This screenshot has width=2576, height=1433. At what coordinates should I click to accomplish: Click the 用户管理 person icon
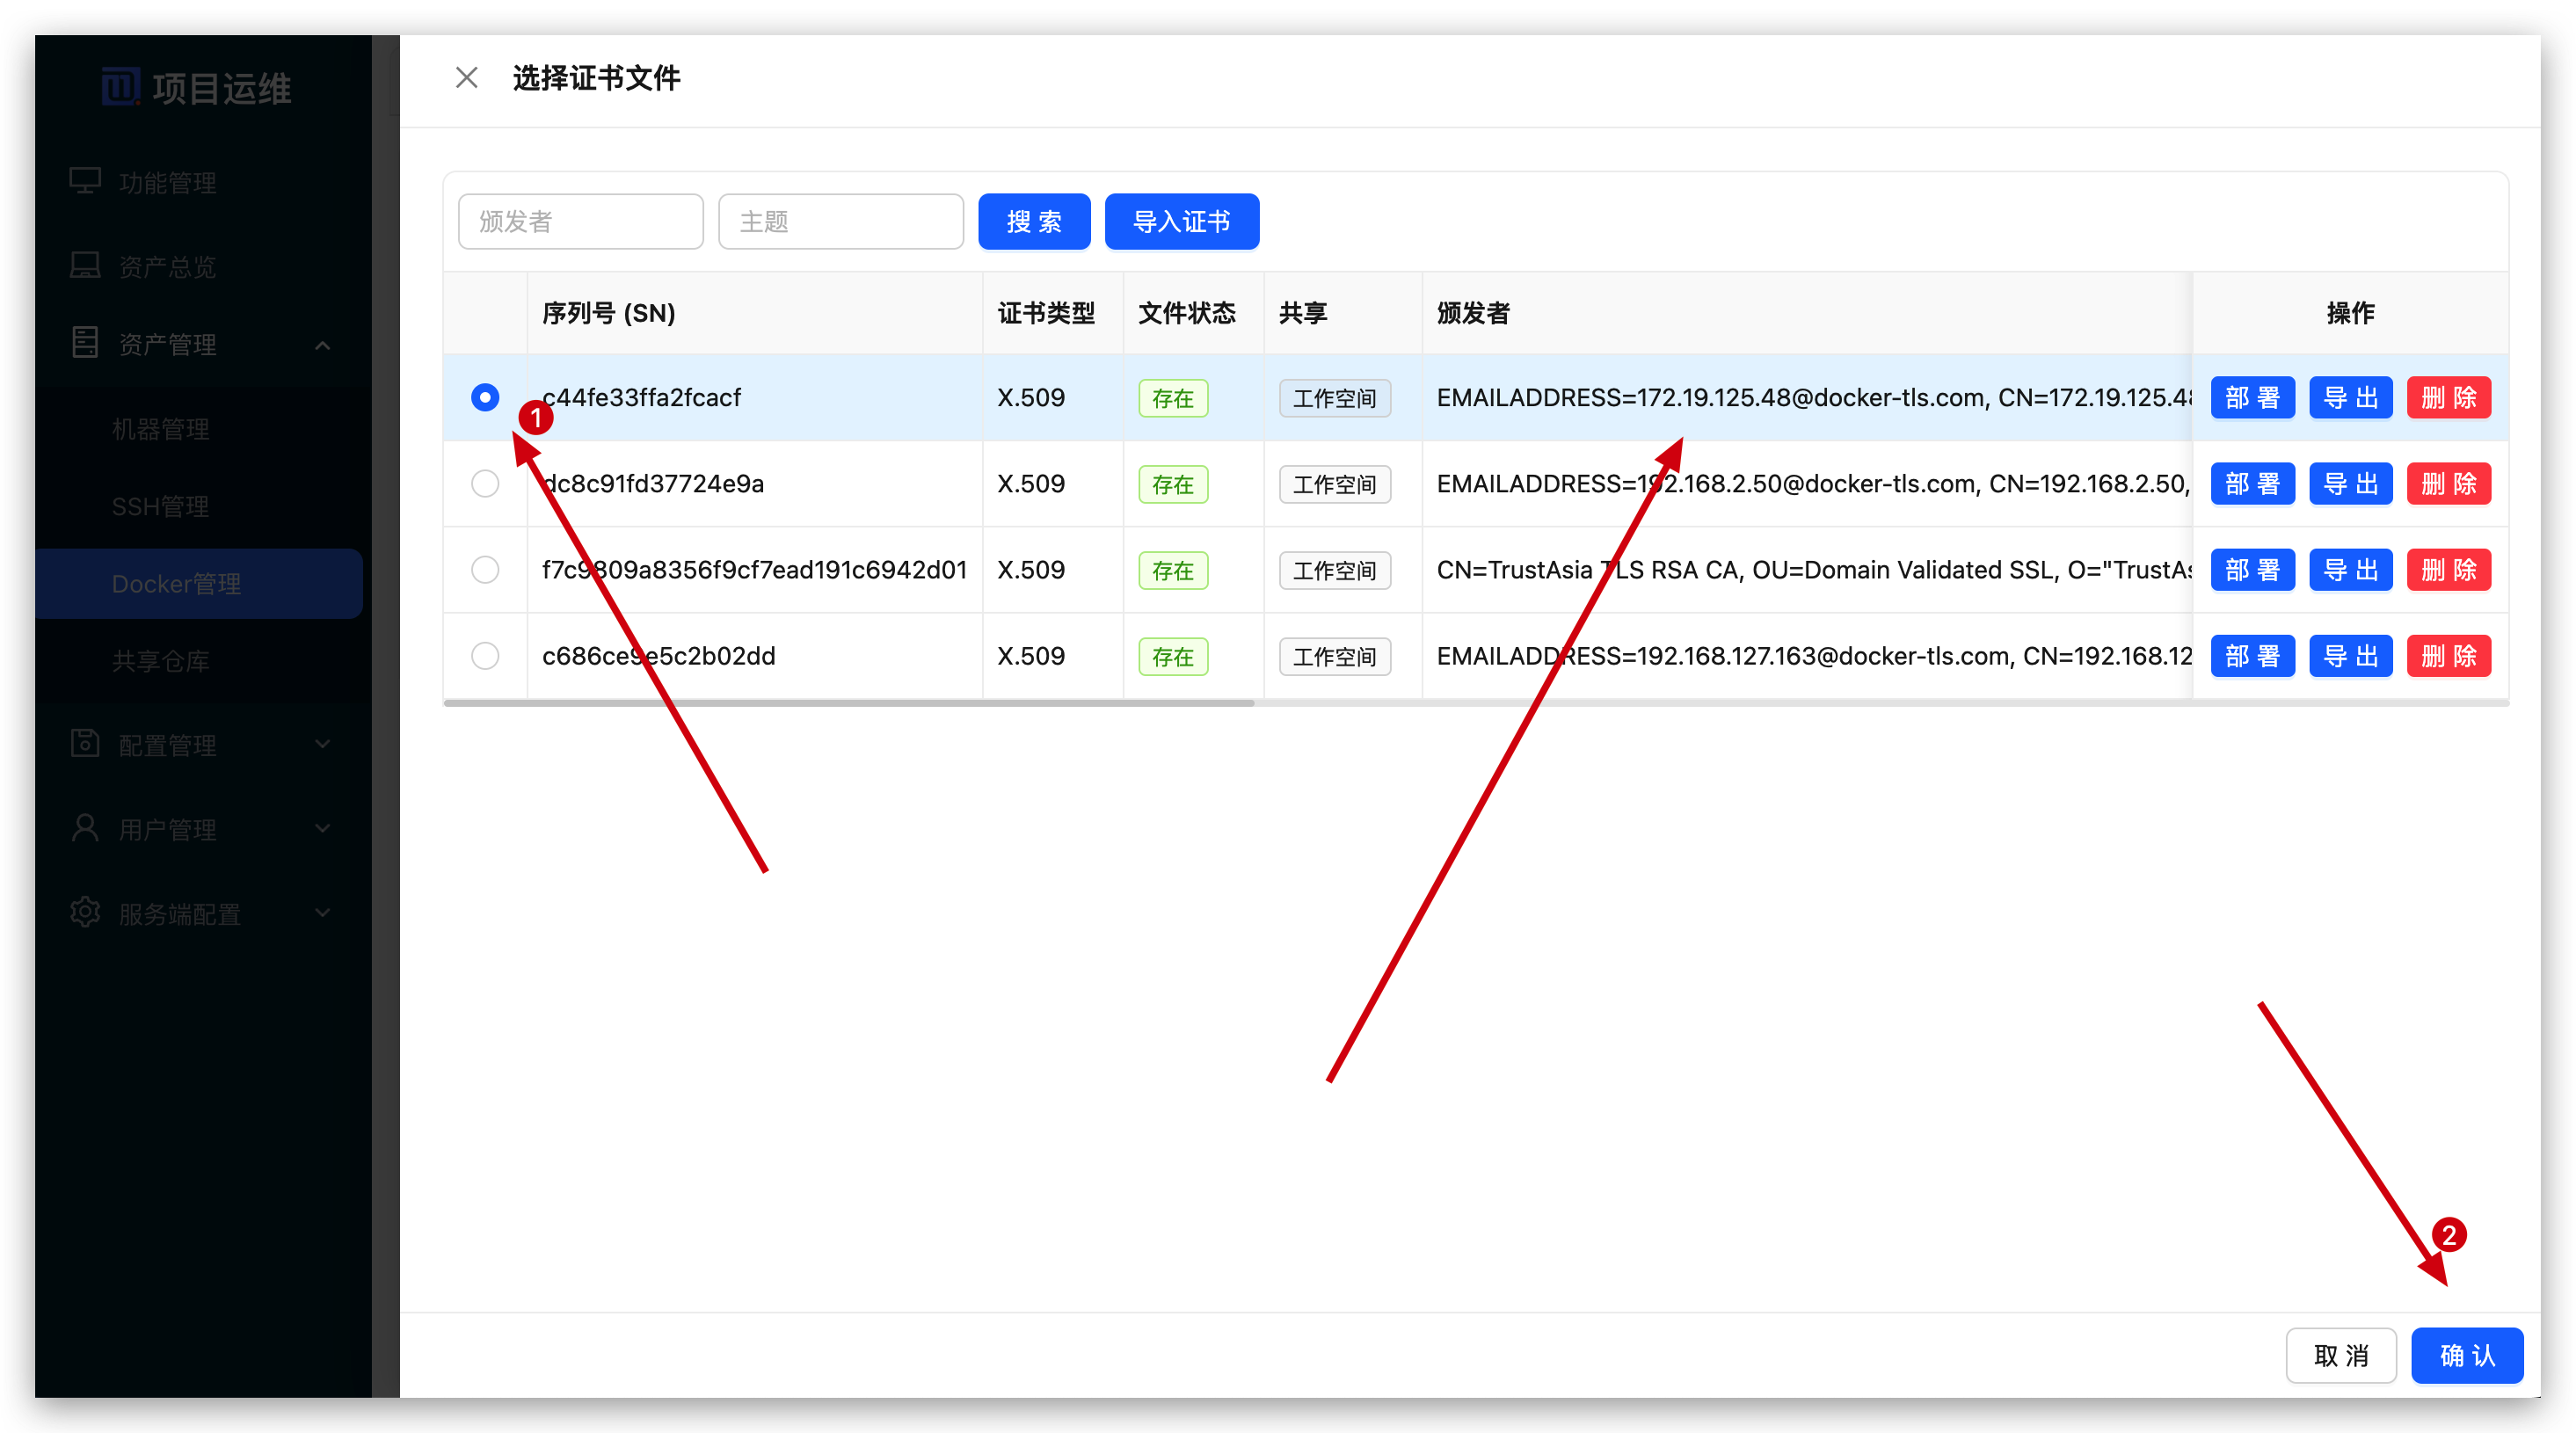coord(85,828)
